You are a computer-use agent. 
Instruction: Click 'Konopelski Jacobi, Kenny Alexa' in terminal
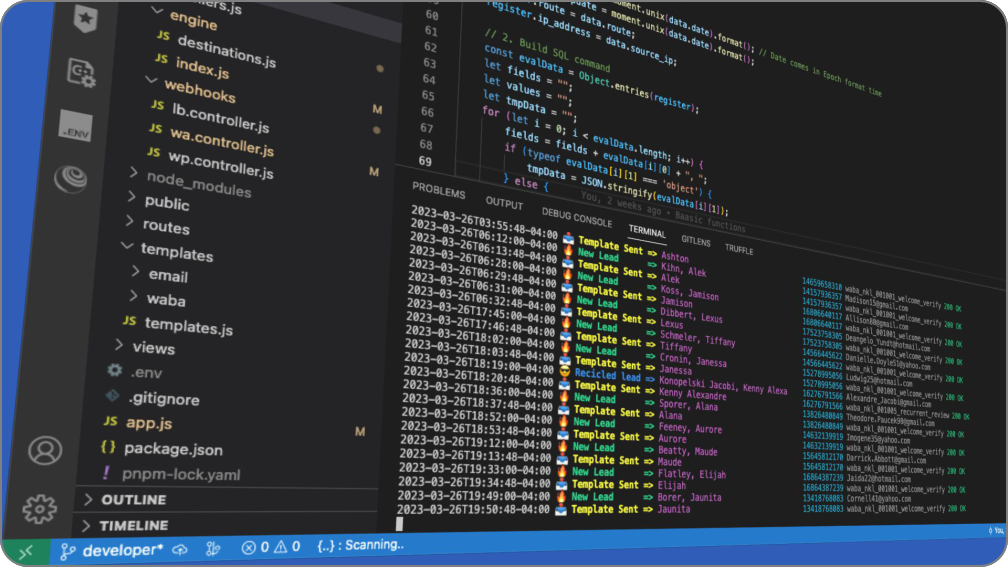[x=723, y=385]
